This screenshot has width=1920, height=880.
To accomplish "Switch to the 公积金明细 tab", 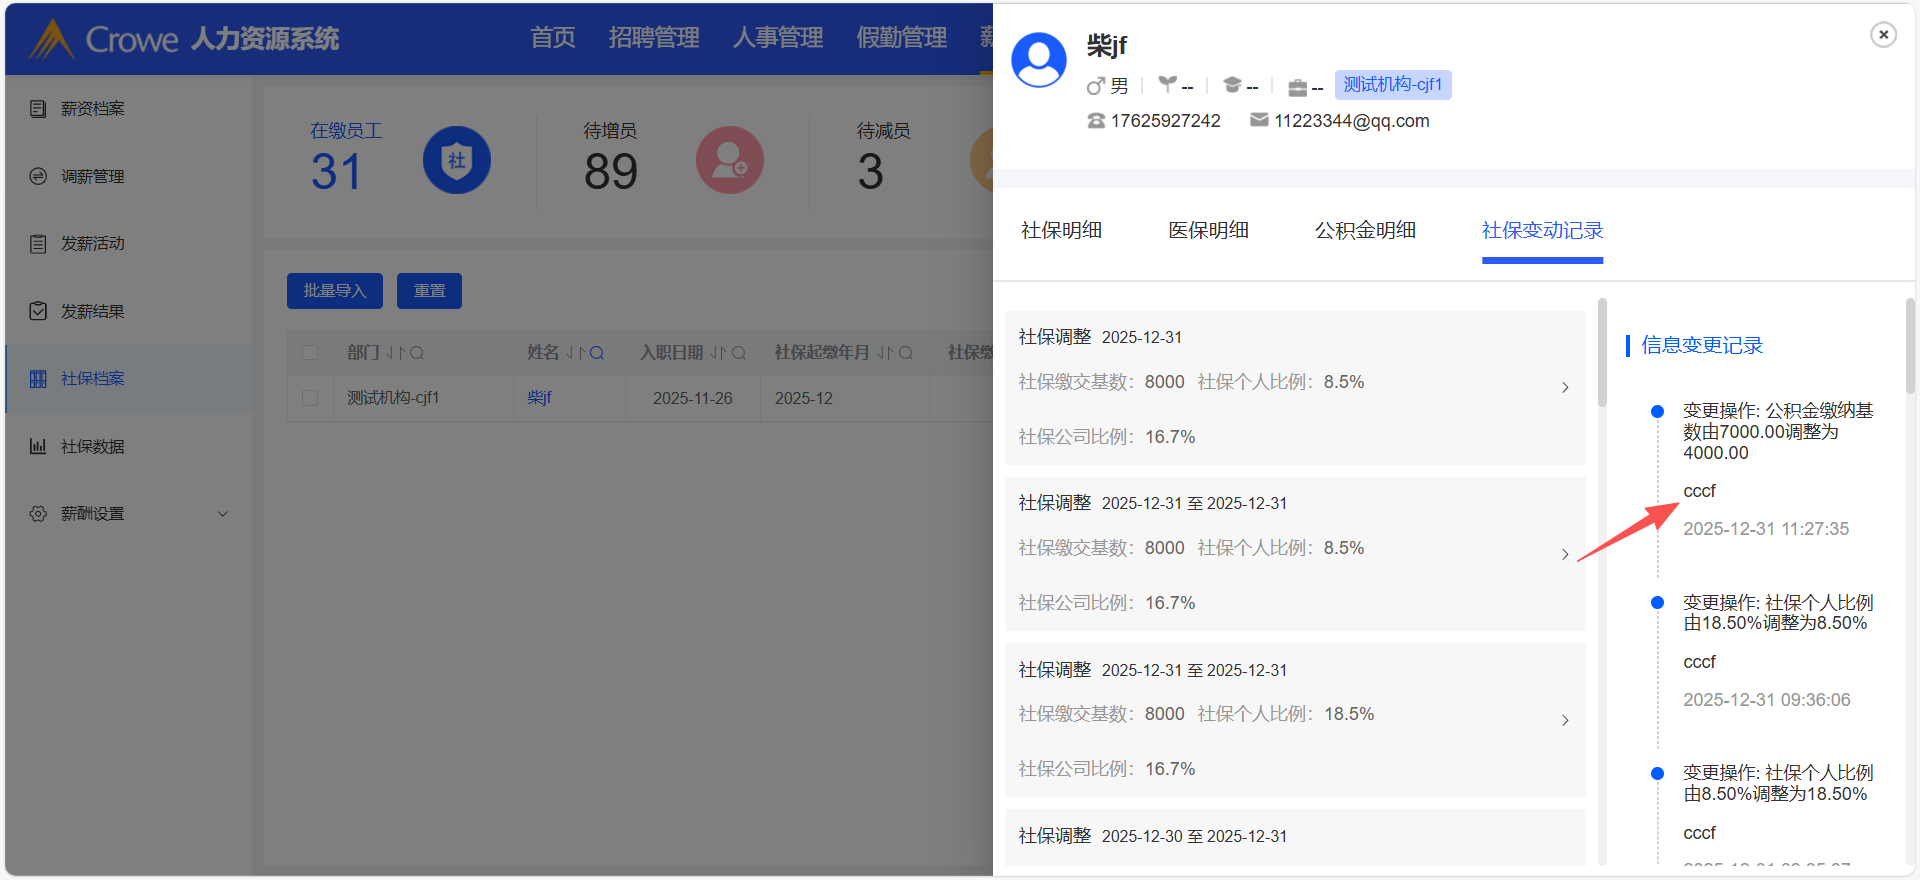I will (1365, 231).
